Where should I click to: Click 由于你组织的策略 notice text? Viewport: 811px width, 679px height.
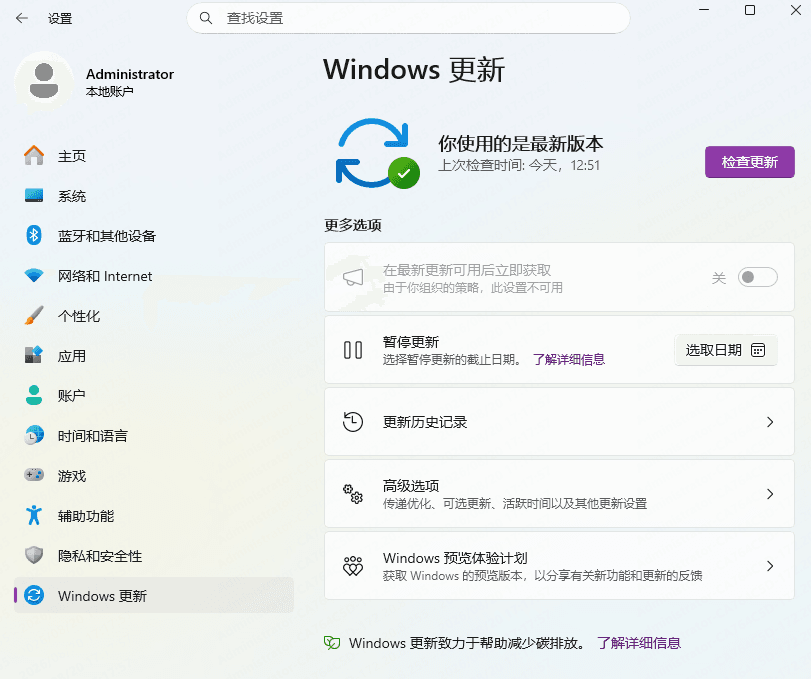pyautogui.click(x=473, y=288)
